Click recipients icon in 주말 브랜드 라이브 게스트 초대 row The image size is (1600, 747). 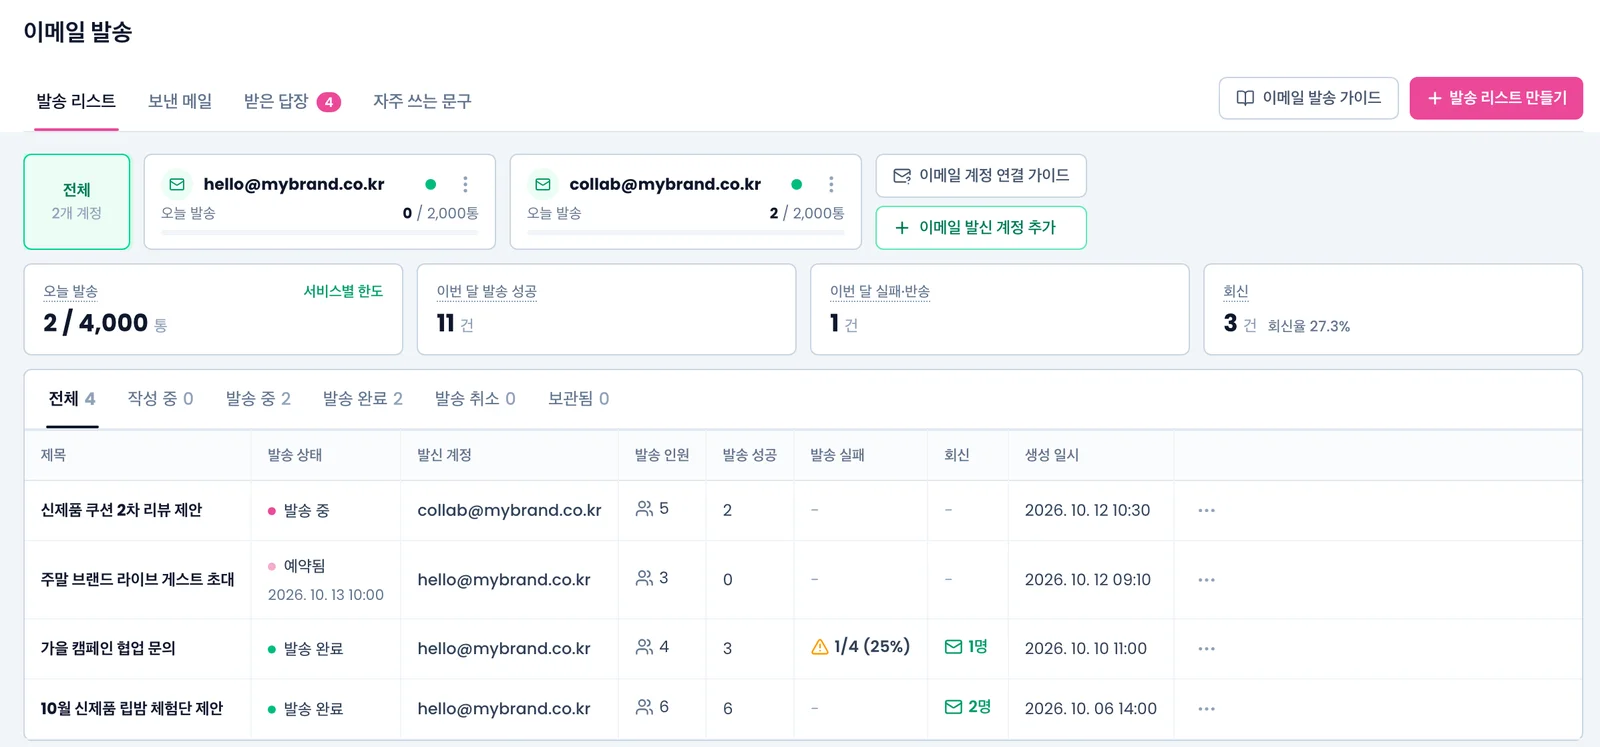pyautogui.click(x=645, y=578)
